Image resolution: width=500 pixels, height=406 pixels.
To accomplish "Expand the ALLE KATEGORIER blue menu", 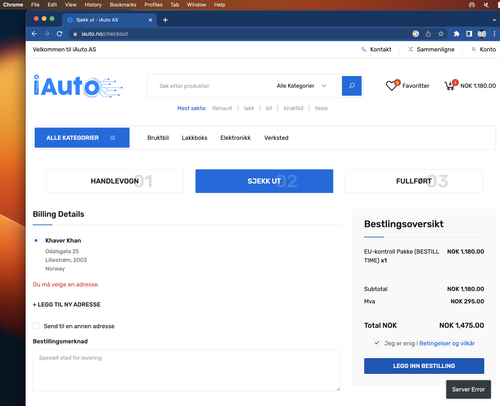I will tap(82, 138).
